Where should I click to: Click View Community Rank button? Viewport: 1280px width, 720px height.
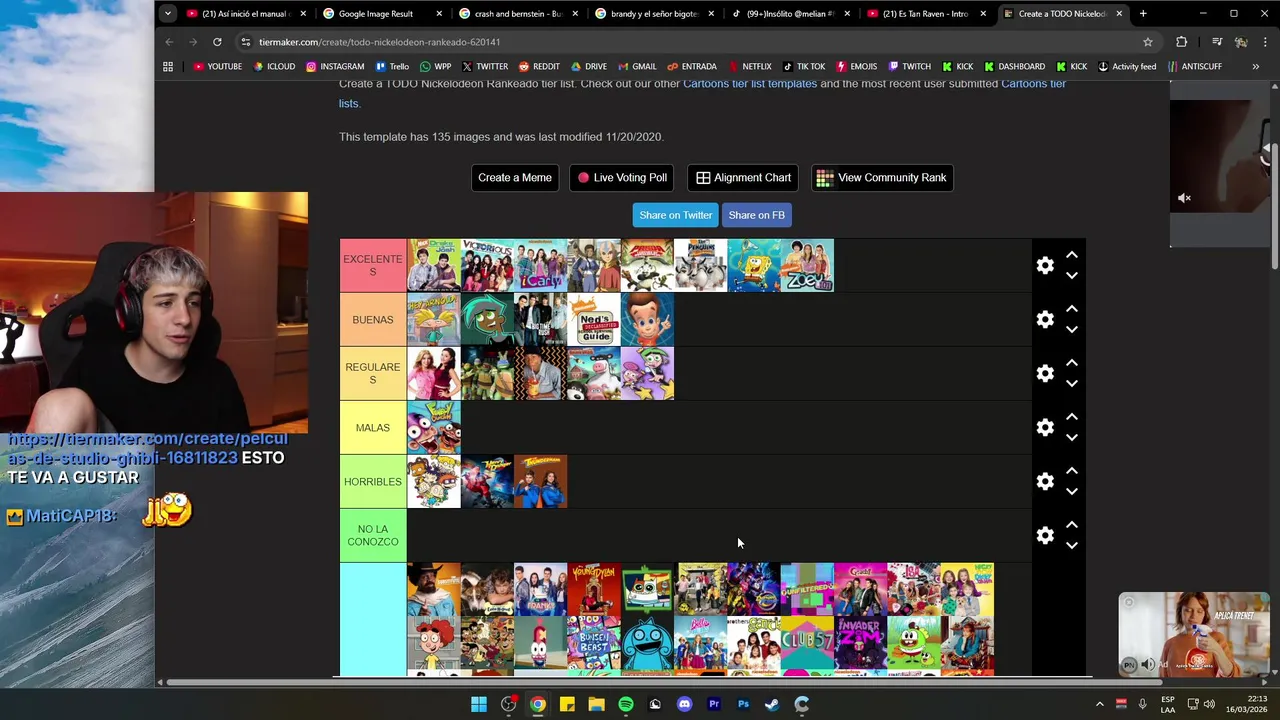coord(882,178)
